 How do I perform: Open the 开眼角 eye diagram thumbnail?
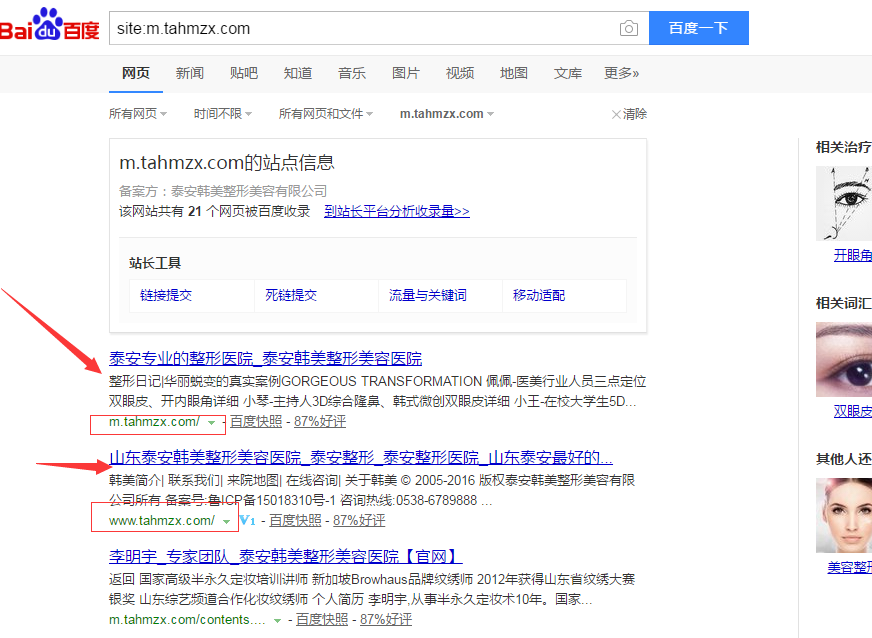[x=843, y=205]
